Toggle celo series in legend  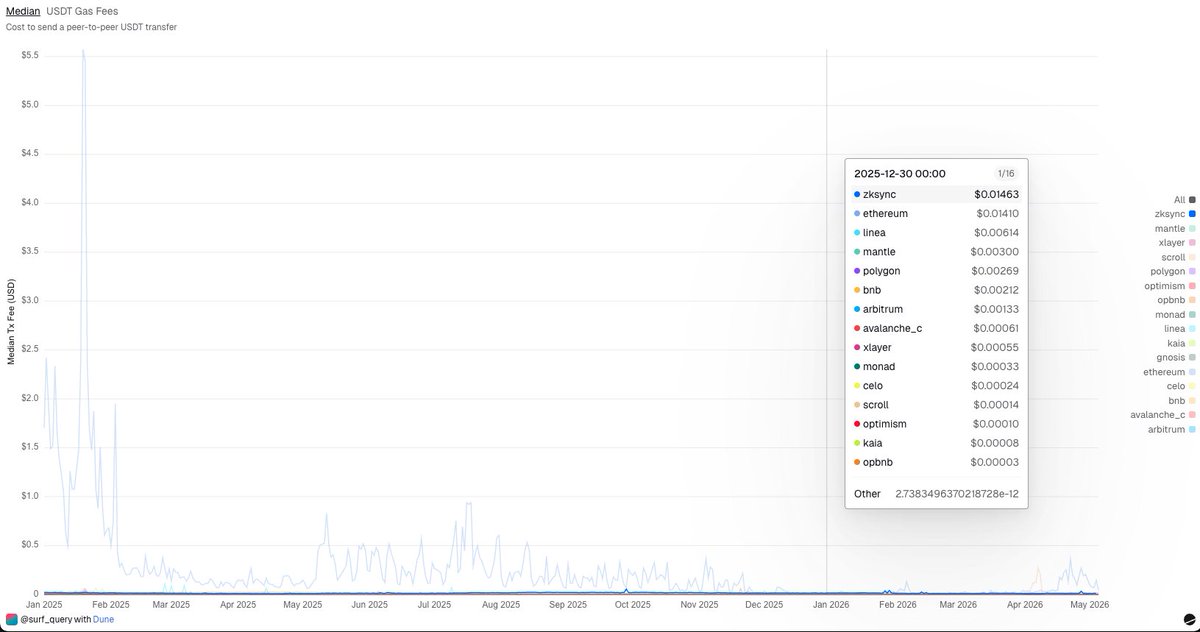(1181, 386)
